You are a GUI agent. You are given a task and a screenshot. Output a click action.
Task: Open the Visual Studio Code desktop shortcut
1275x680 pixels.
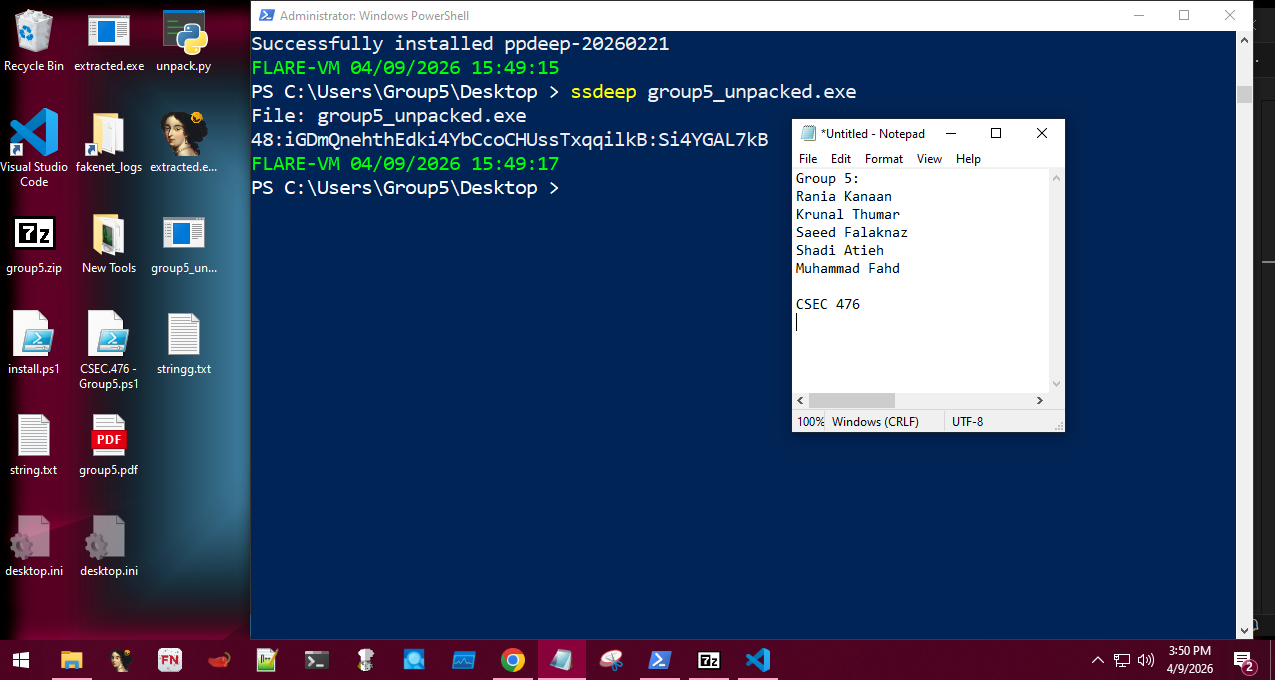pyautogui.click(x=34, y=148)
